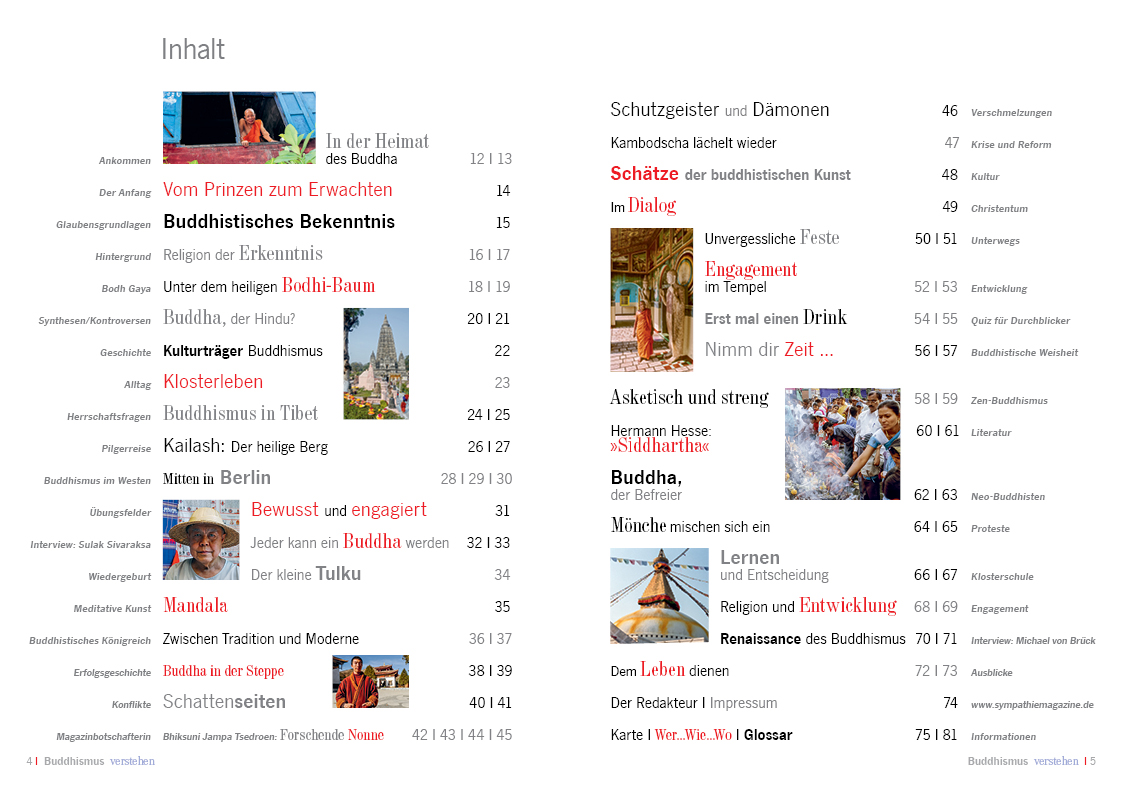Screen dimensions: 1123x794
Task: Click 'Engagement im Tempel' entry
Action: click(x=751, y=277)
